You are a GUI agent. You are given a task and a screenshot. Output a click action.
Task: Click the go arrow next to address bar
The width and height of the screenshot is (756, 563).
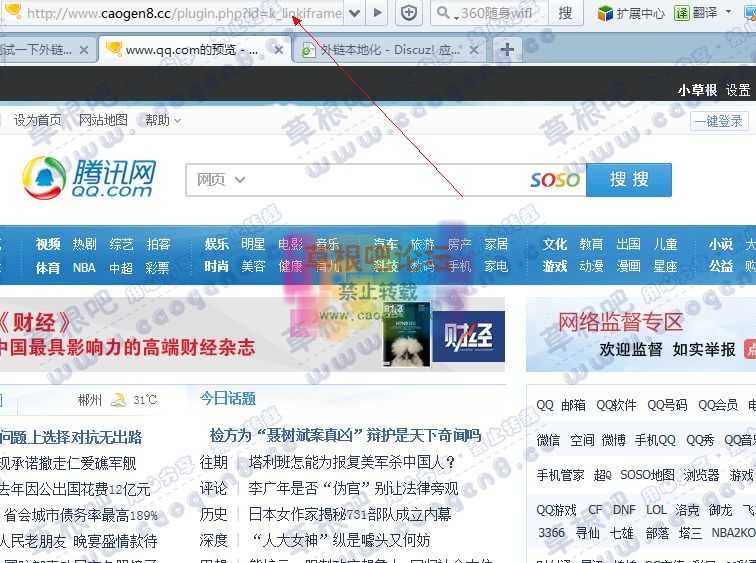click(x=377, y=13)
